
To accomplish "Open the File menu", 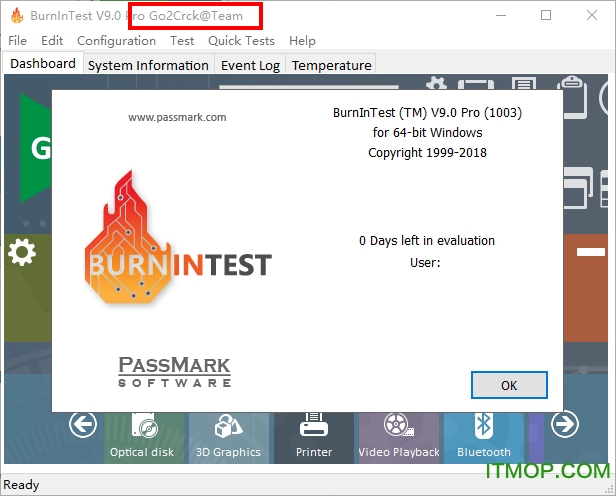I will click(x=17, y=41).
